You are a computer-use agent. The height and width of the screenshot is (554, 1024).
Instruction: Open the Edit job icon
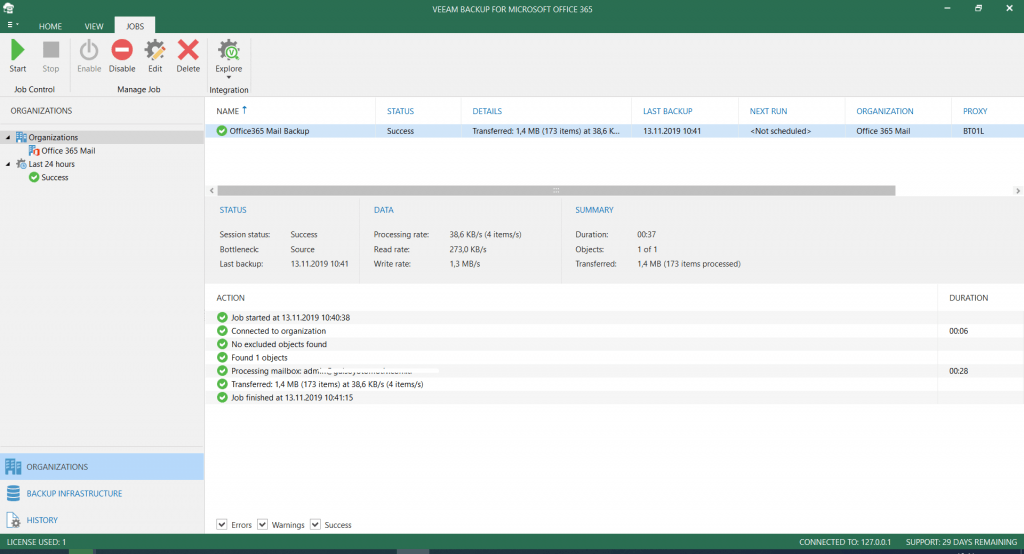point(155,50)
